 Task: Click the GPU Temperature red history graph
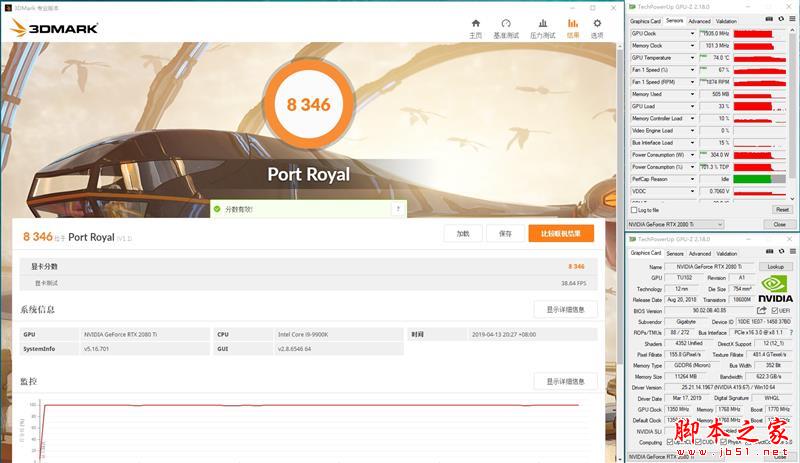pos(760,58)
